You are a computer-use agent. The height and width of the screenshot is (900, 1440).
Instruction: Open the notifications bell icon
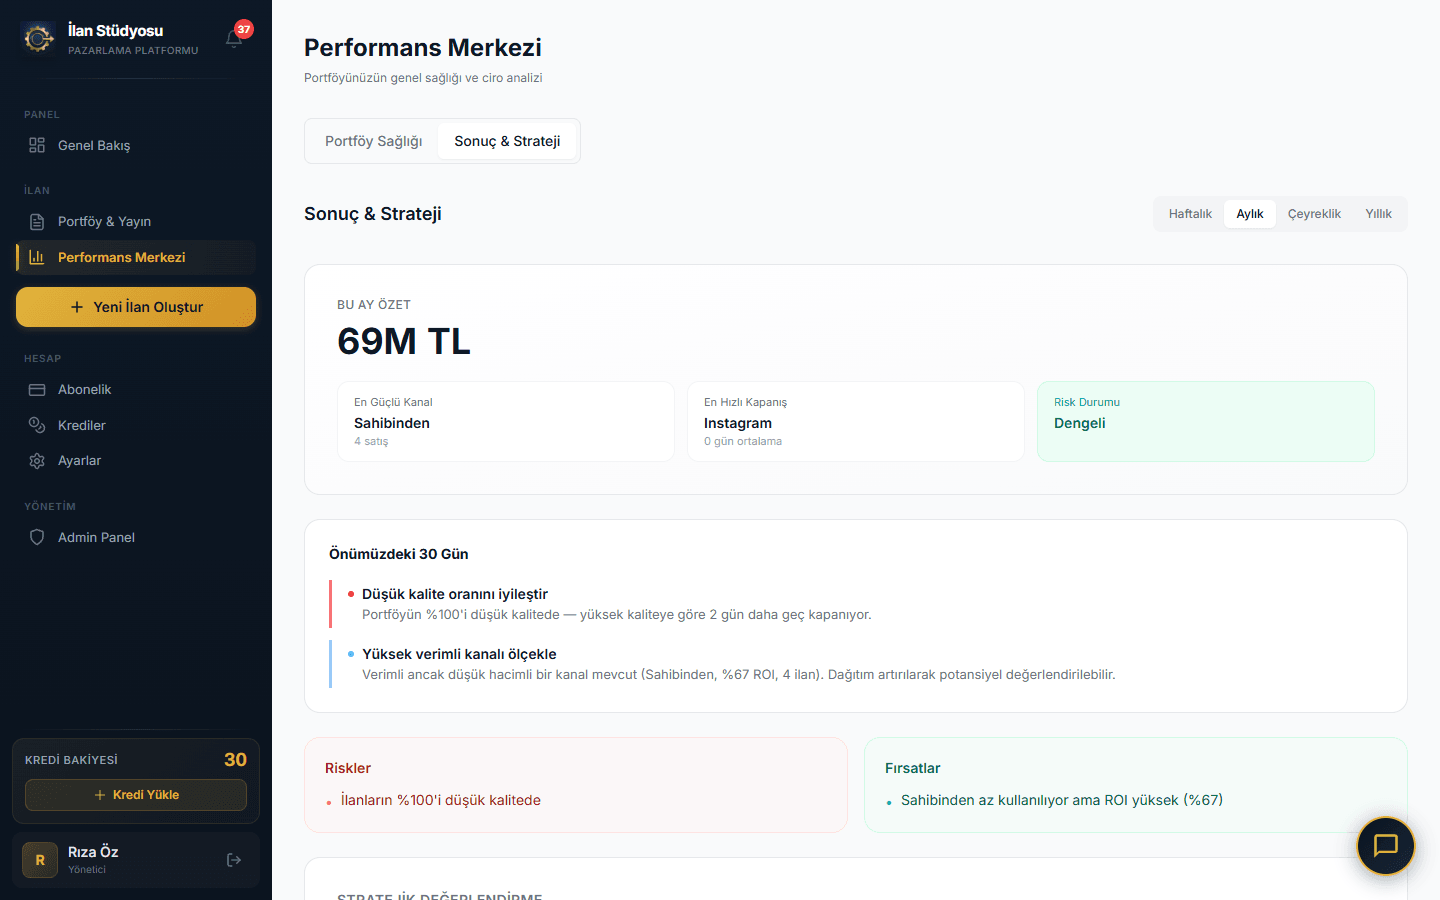coord(235,39)
